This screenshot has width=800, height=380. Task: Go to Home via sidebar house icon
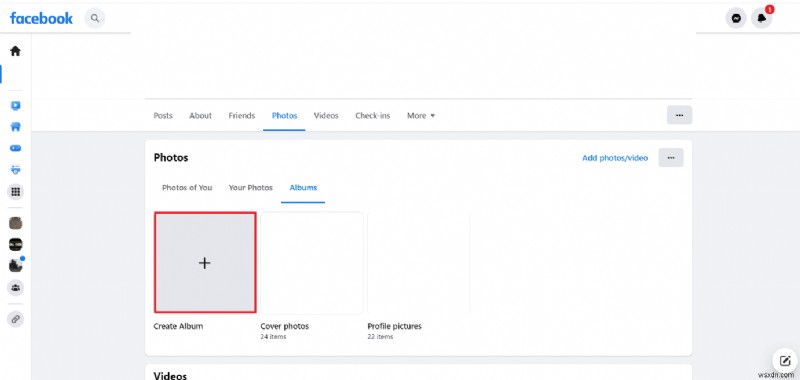pyautogui.click(x=15, y=51)
